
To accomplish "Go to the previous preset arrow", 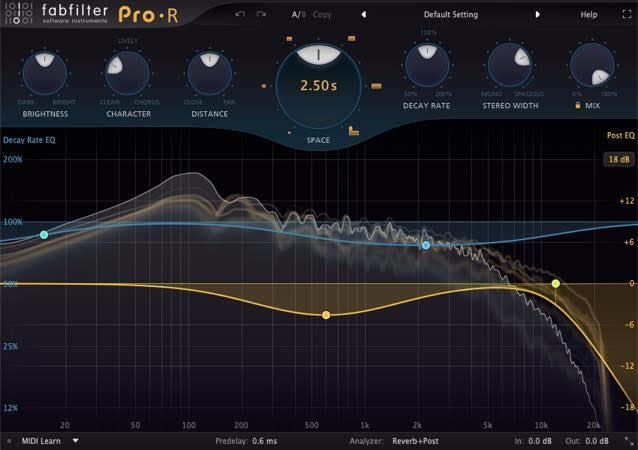I will (364, 15).
